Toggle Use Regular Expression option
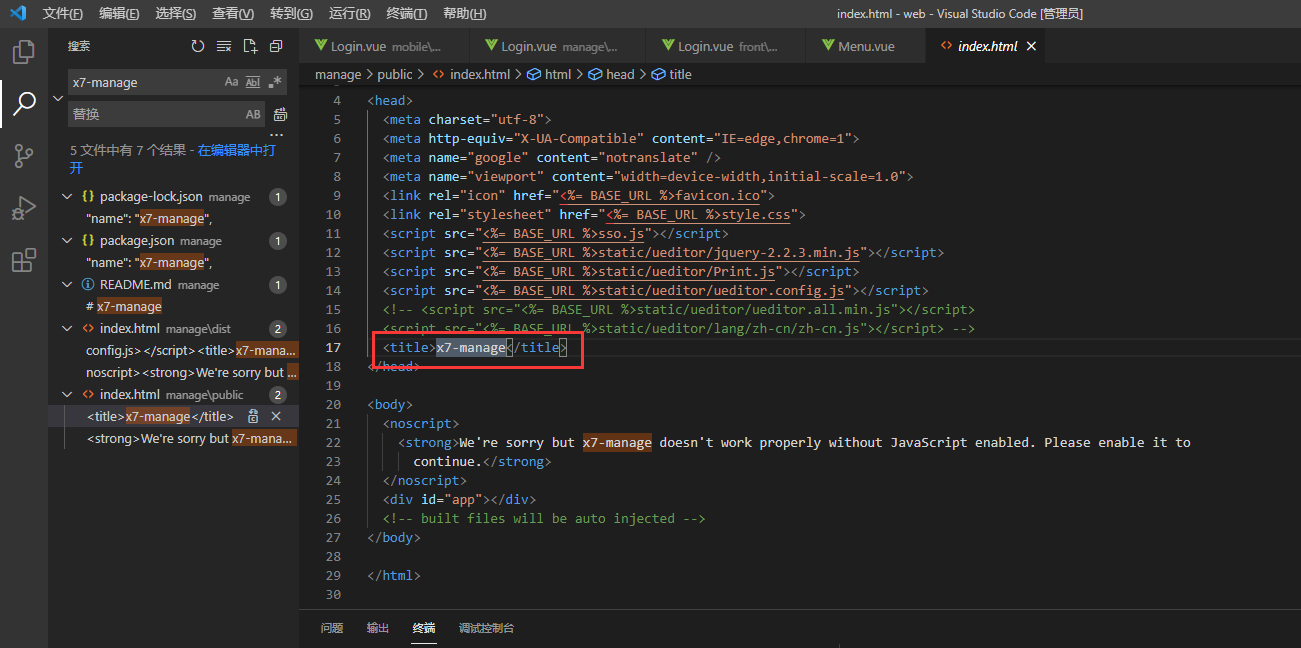This screenshot has width=1301, height=648. [x=275, y=82]
